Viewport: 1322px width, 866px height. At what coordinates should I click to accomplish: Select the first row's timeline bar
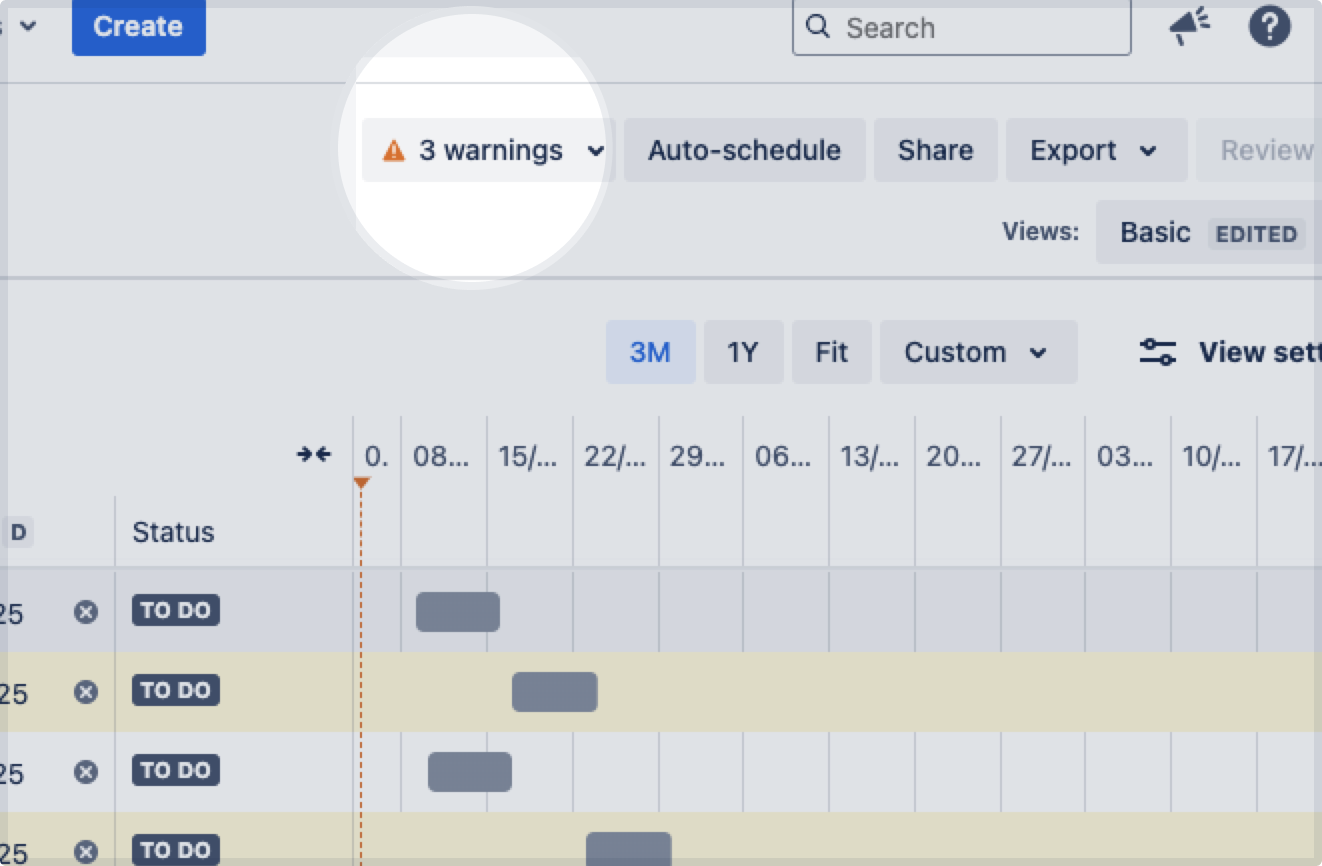click(x=457, y=612)
